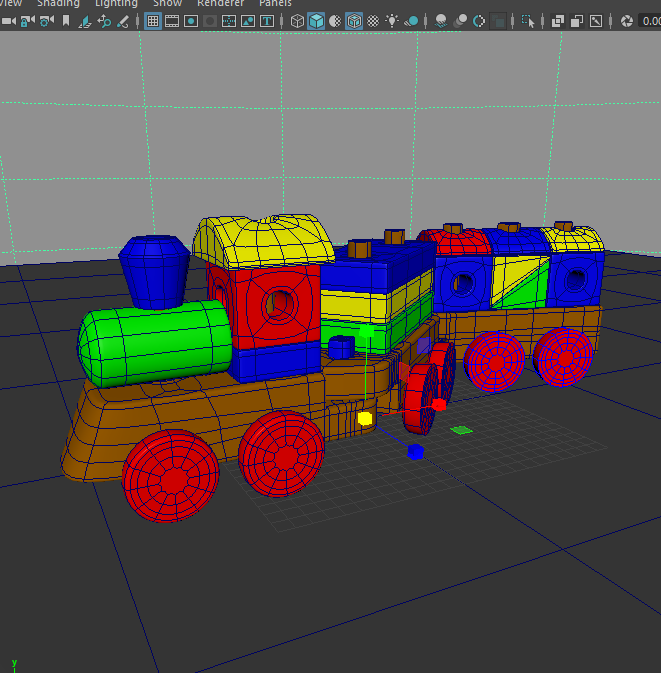Click the Select Camera icon
This screenshot has width=661, height=673.
9,20
